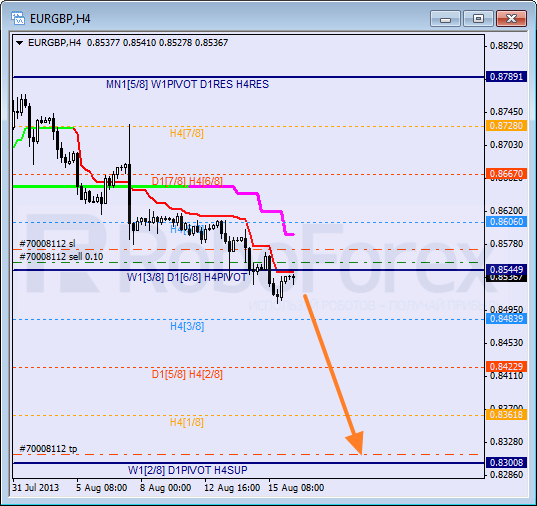Click the 0.87280 orange price tag
Viewport: 537px width, 506px height.
point(506,126)
